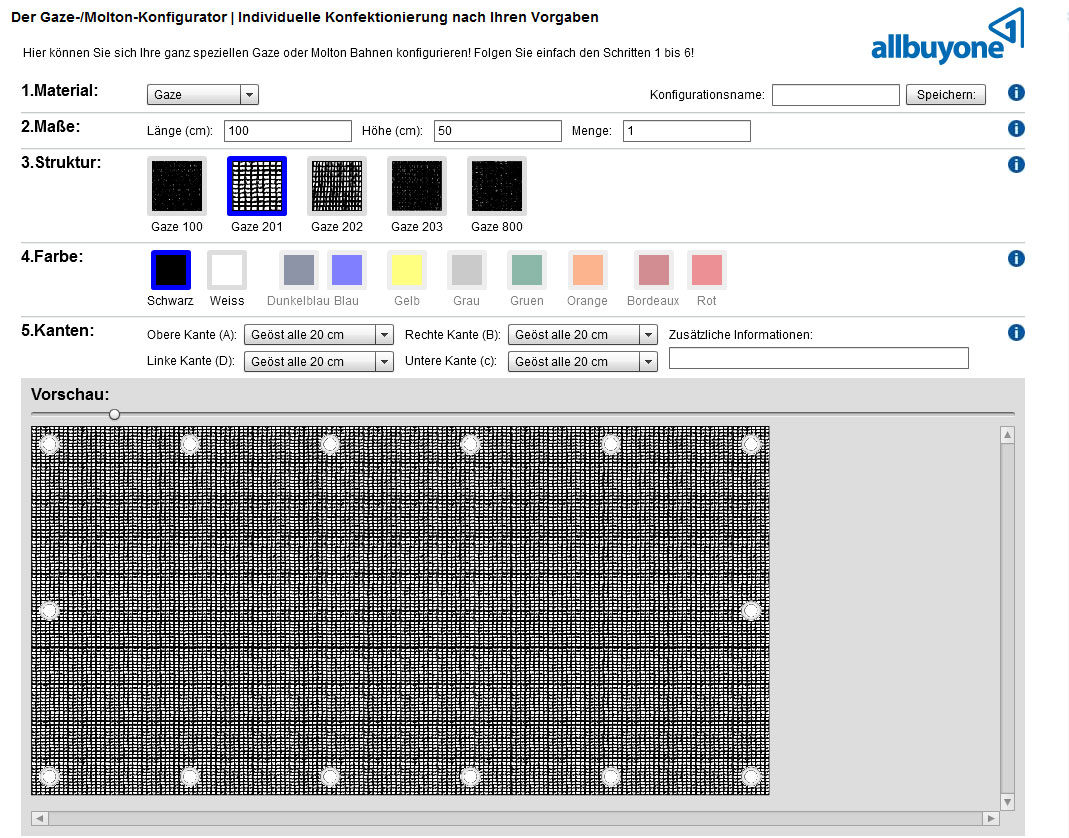Click the Speichern button
The image size is (1069, 838).
click(x=946, y=95)
